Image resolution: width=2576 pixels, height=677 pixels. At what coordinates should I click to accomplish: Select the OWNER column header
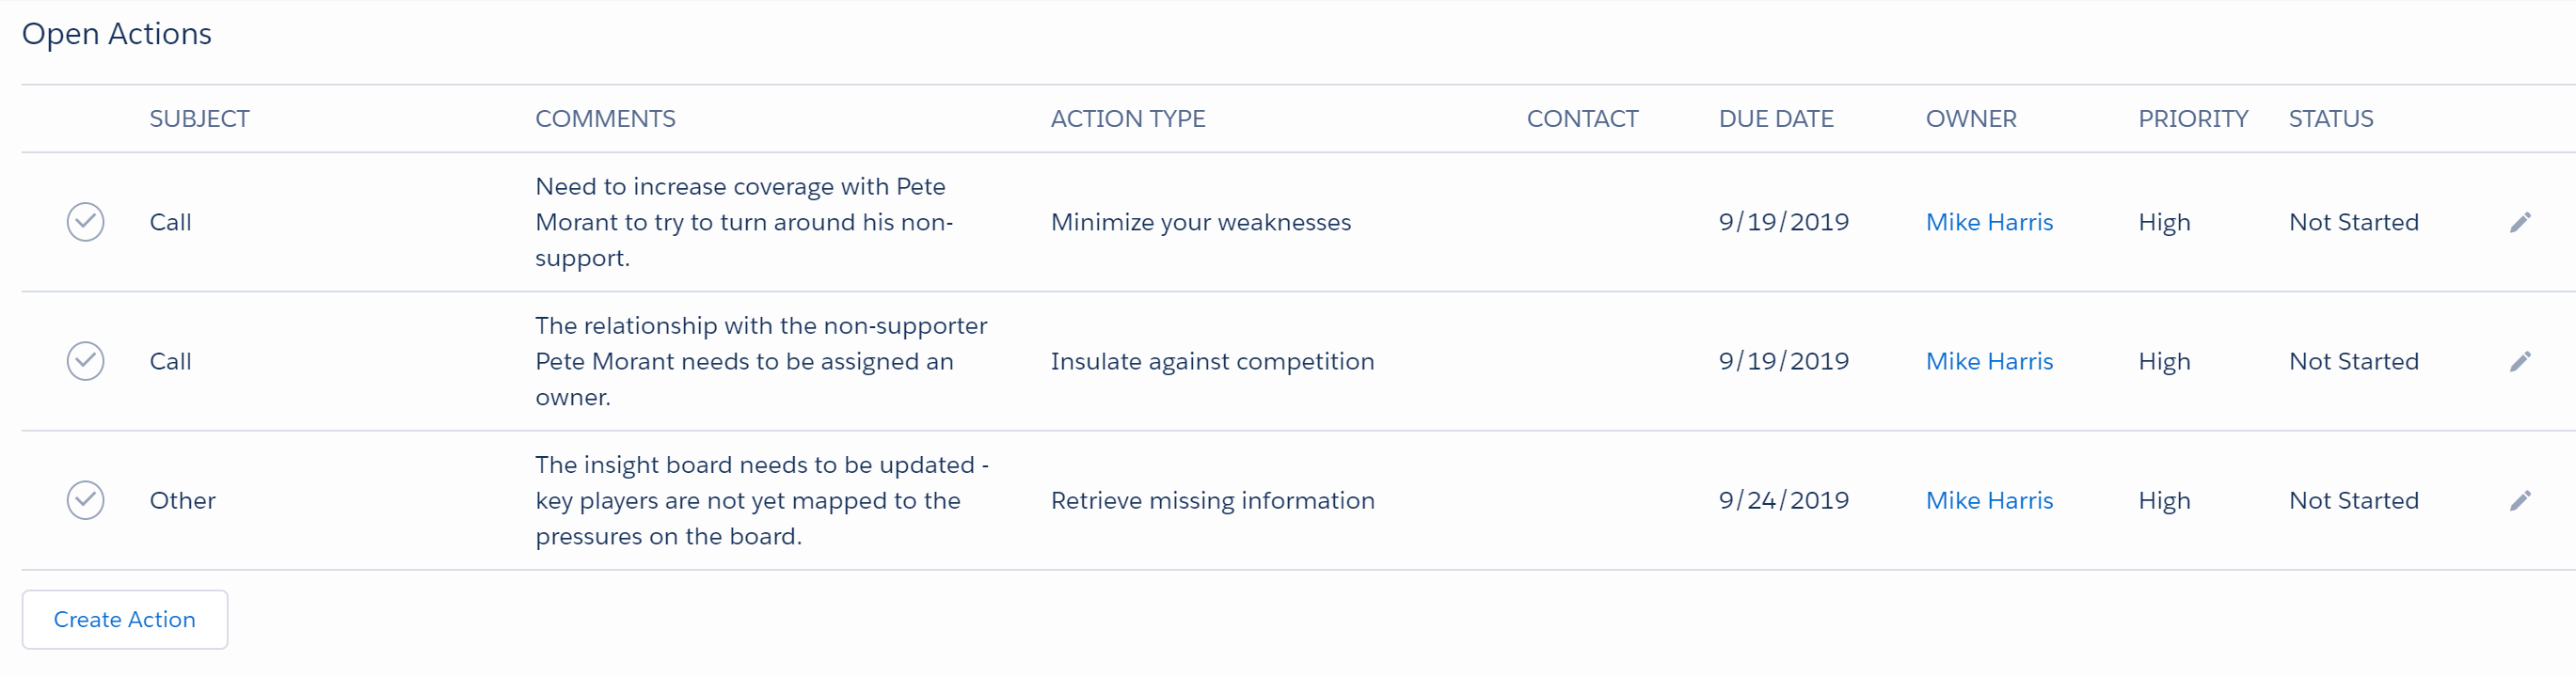pos(1971,119)
